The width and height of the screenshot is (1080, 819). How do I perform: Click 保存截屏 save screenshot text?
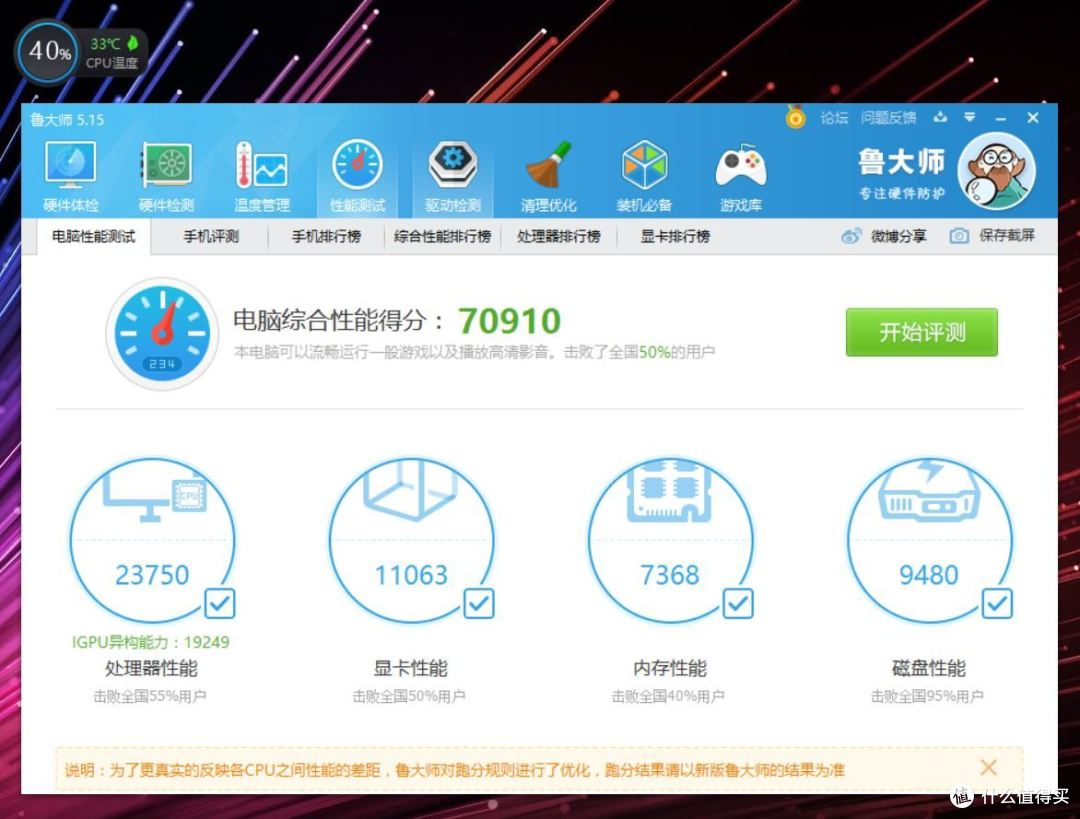pyautogui.click(x=1007, y=236)
